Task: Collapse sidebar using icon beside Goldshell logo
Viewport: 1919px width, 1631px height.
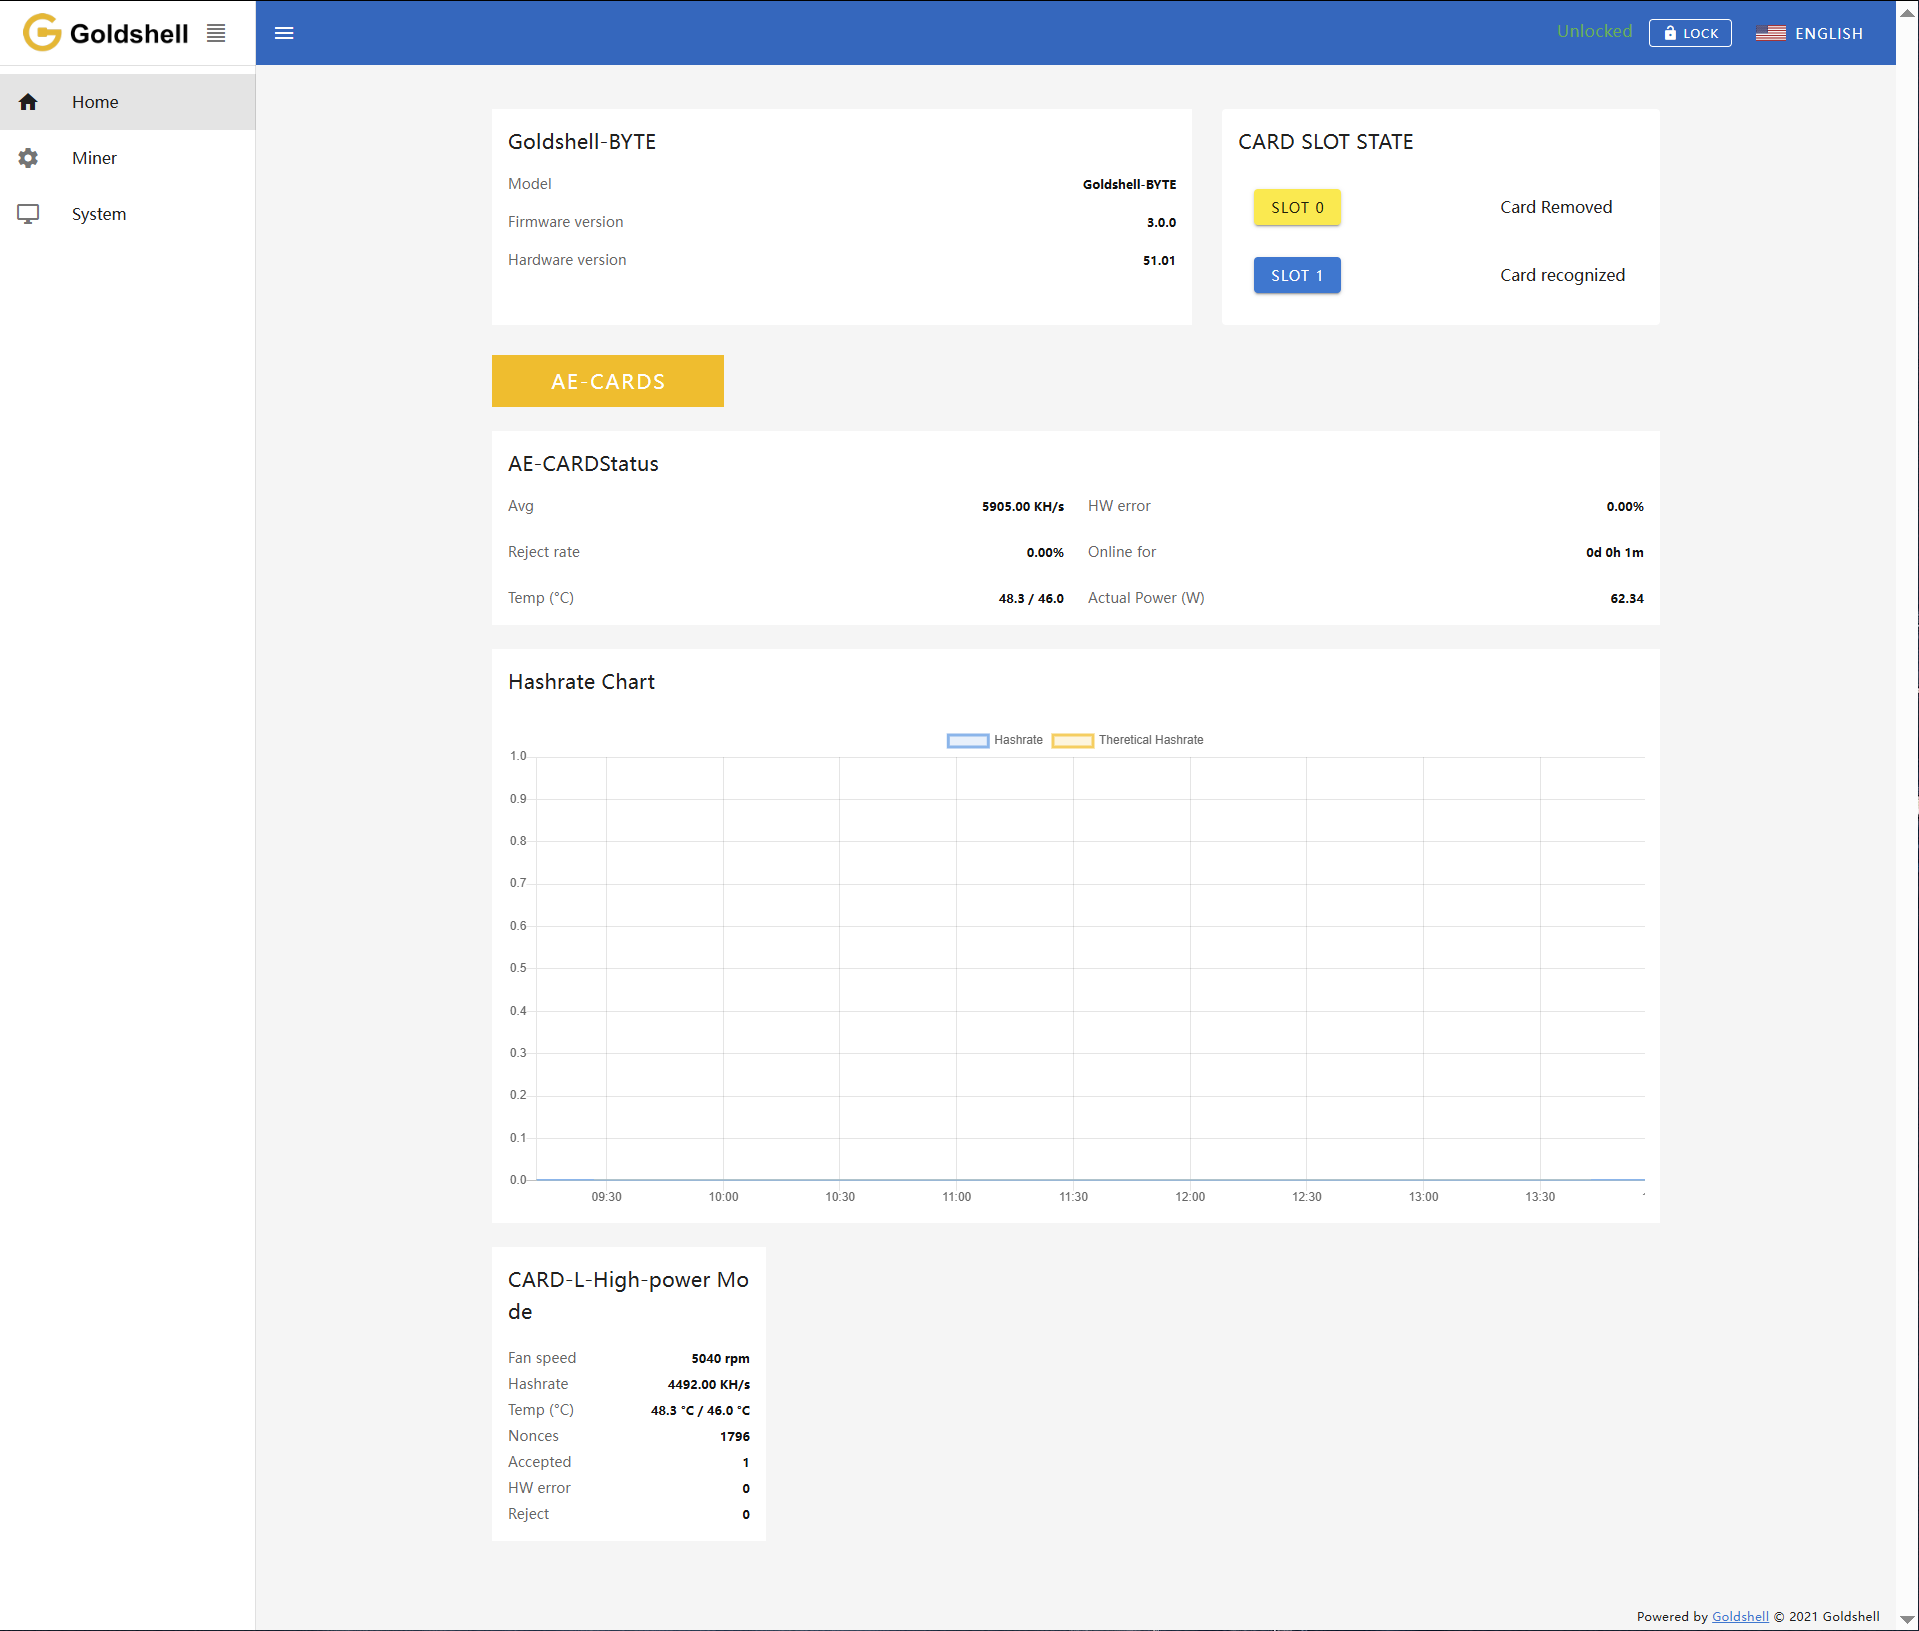Action: pyautogui.click(x=216, y=33)
